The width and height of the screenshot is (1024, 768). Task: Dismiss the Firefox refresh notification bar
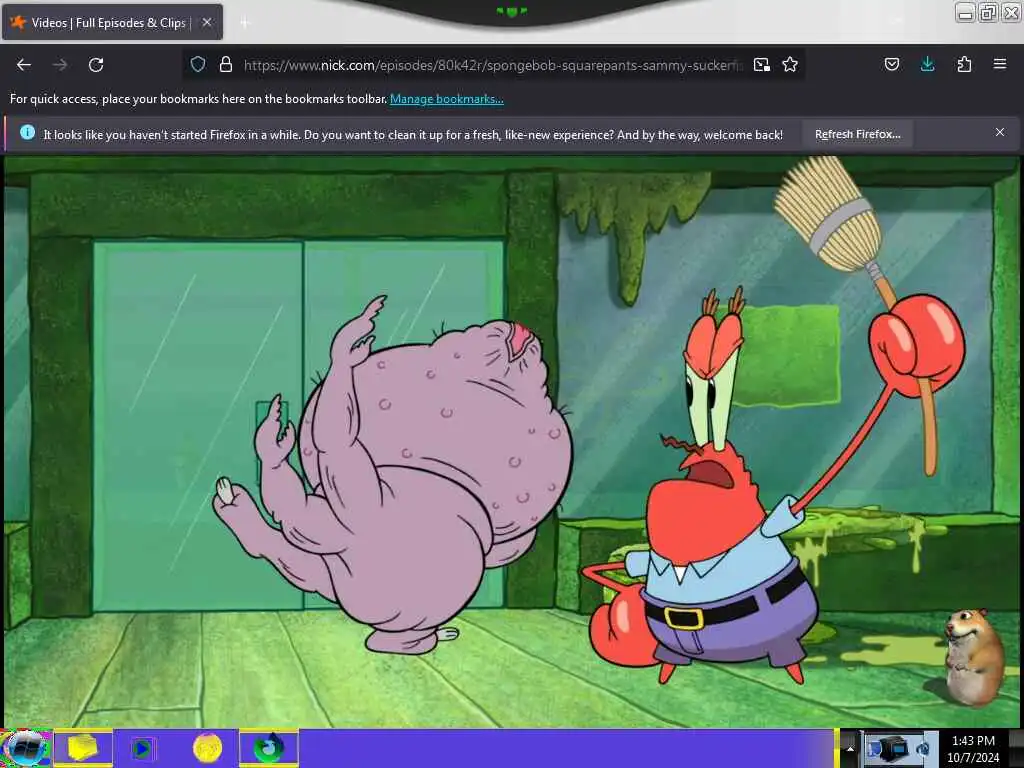pyautogui.click(x=1000, y=133)
